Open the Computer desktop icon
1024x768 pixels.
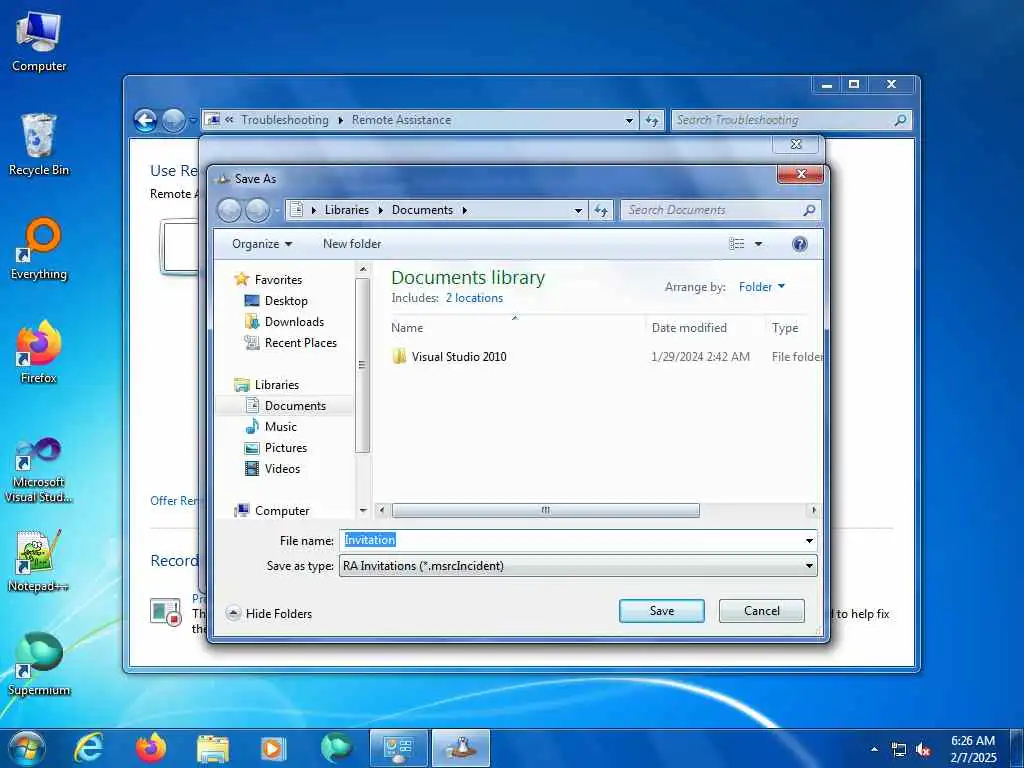pyautogui.click(x=39, y=40)
